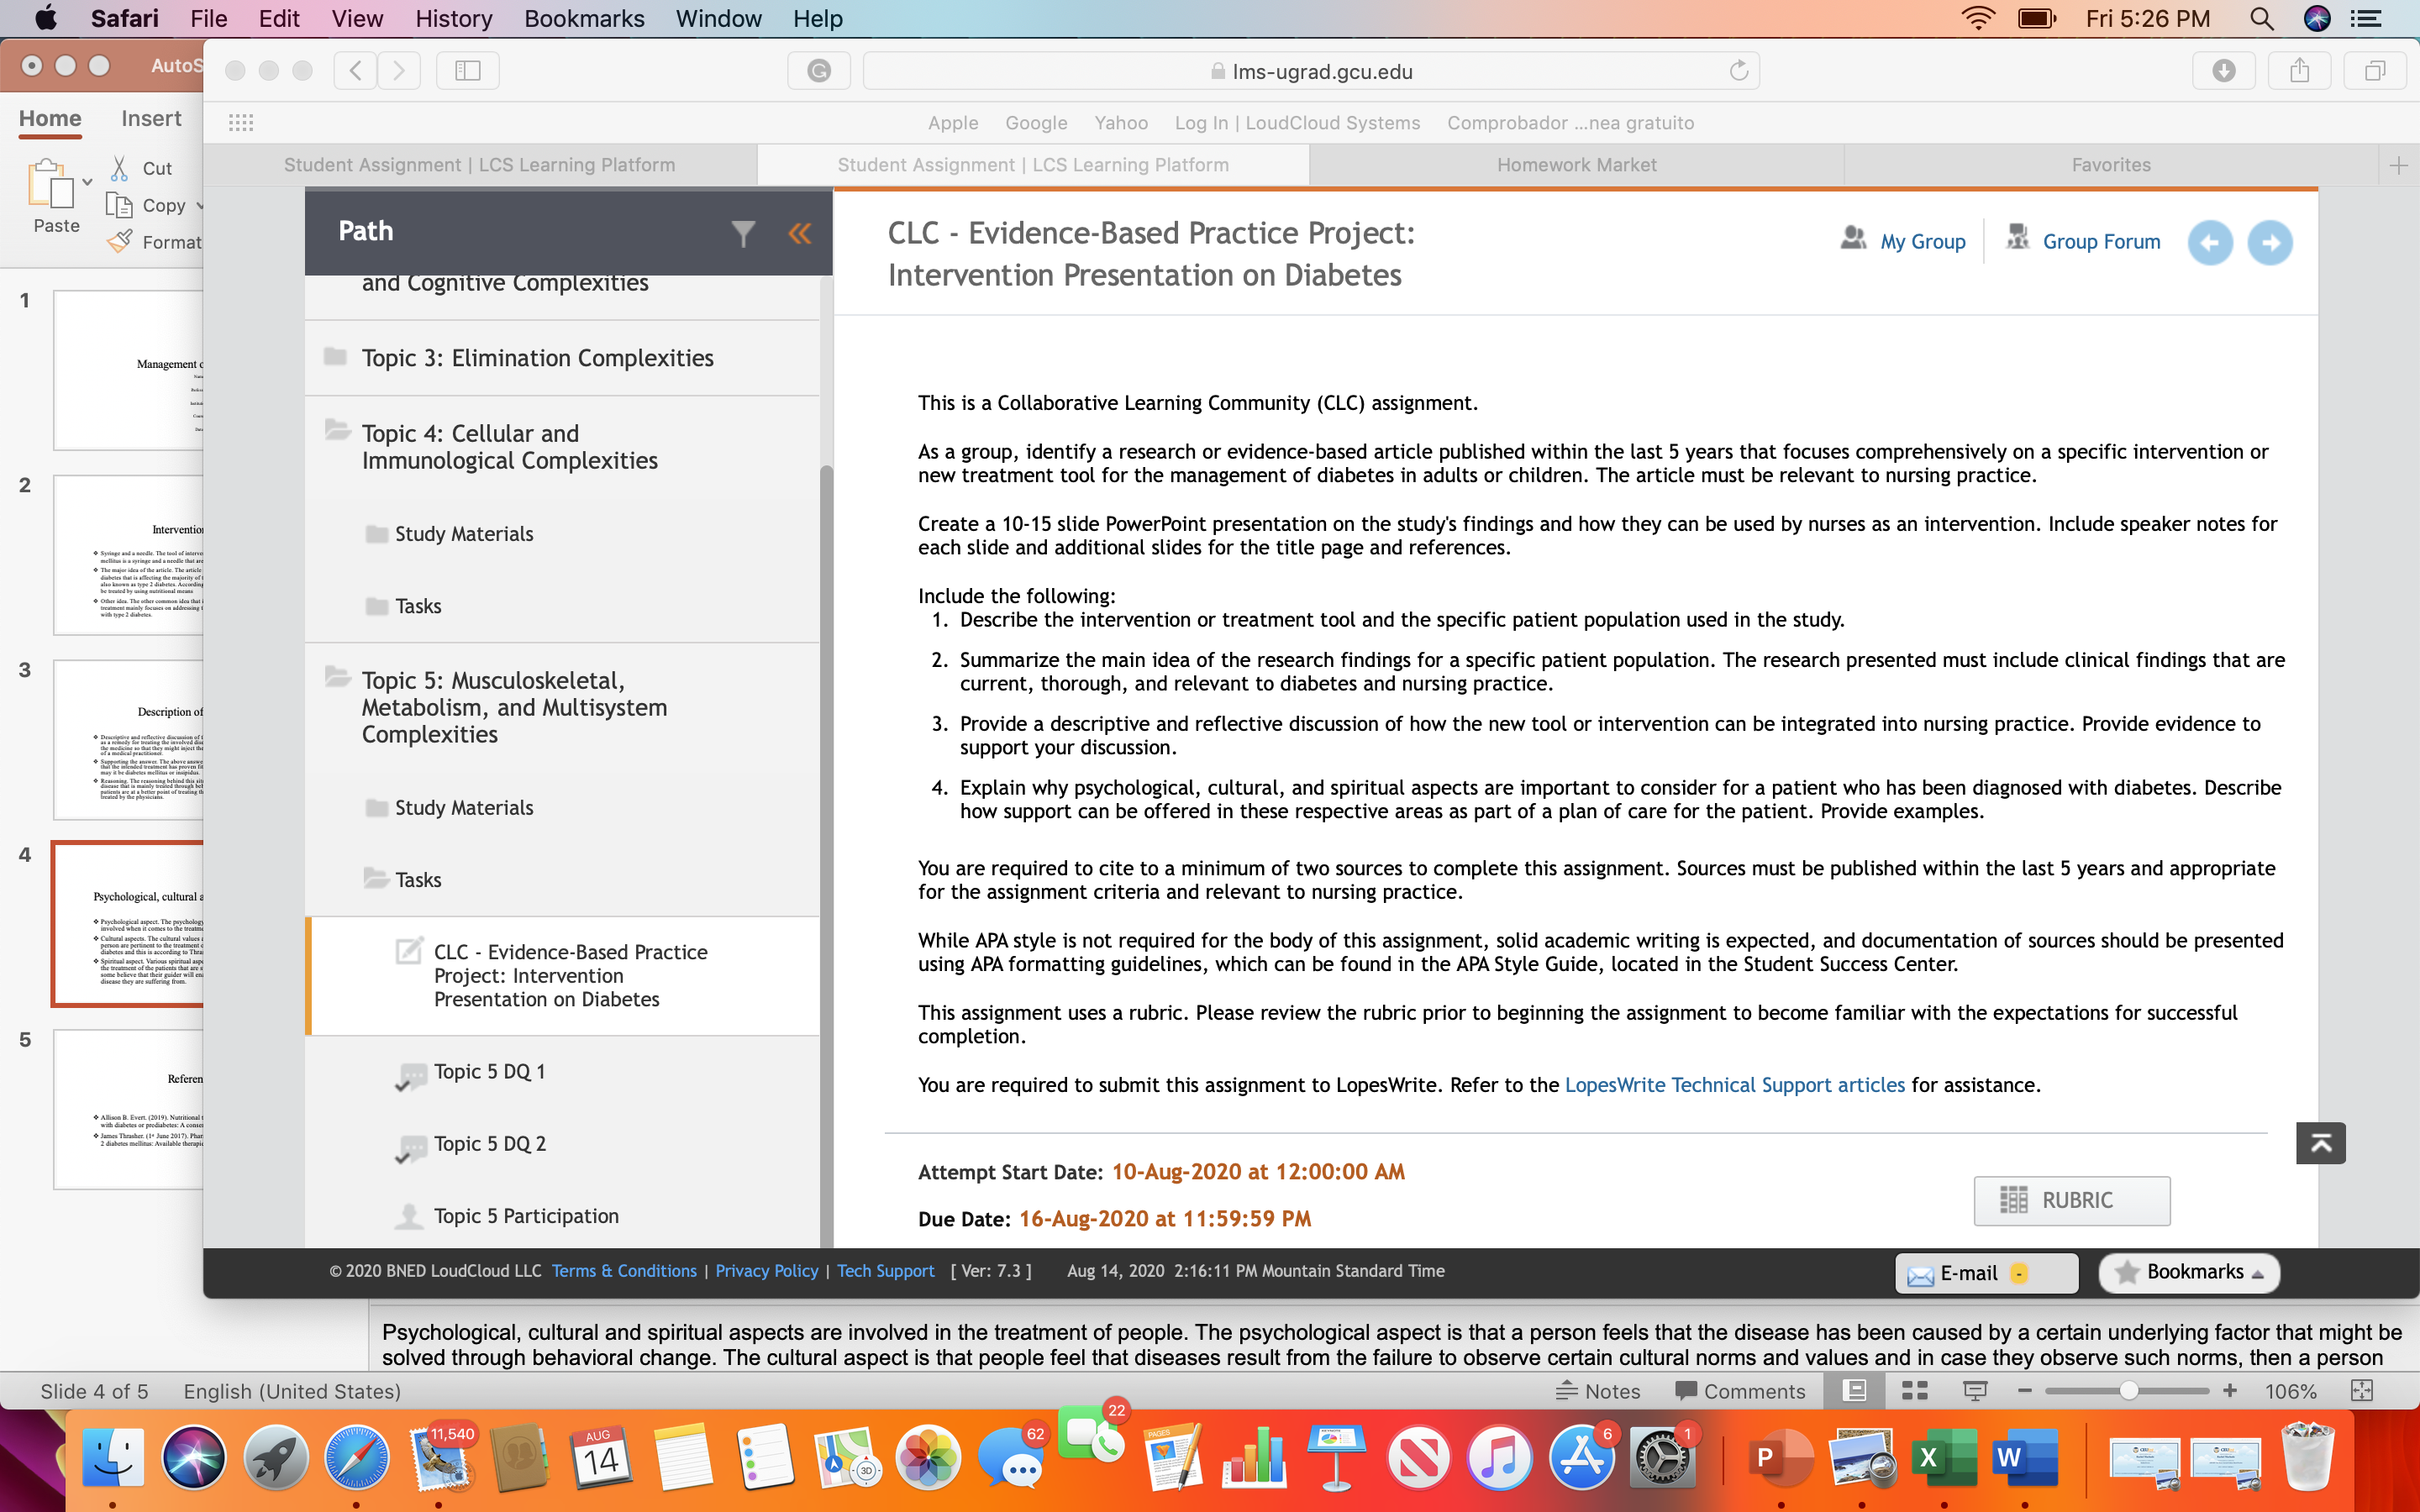Click the lms-ugrad.gcu.edu address bar
Screen dimensions: 2420x1512
pos(1310,71)
